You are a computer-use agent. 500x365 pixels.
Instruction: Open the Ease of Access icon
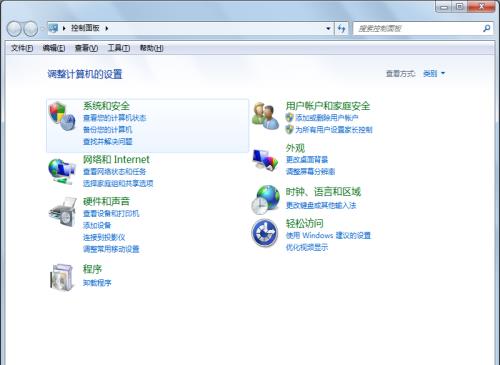pyautogui.click(x=265, y=233)
